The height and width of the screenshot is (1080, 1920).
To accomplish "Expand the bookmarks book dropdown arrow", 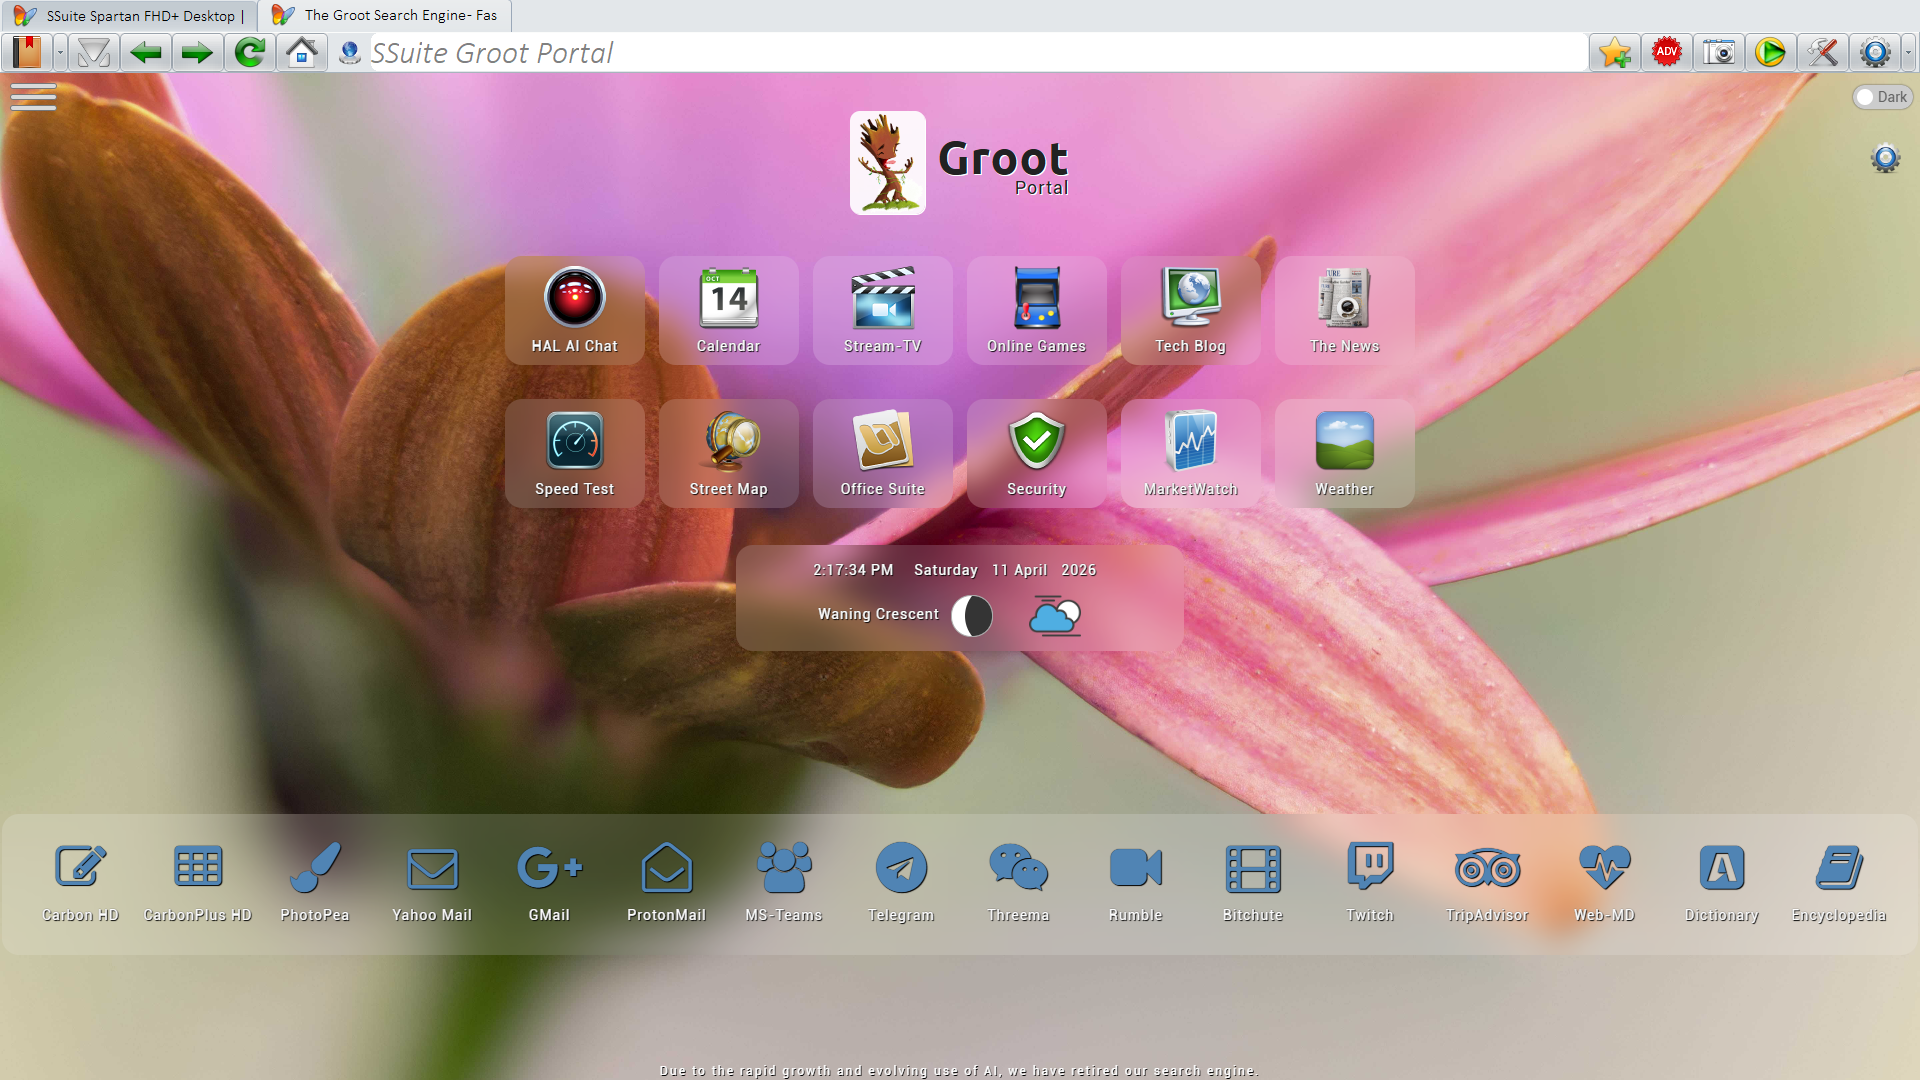I will coord(60,52).
